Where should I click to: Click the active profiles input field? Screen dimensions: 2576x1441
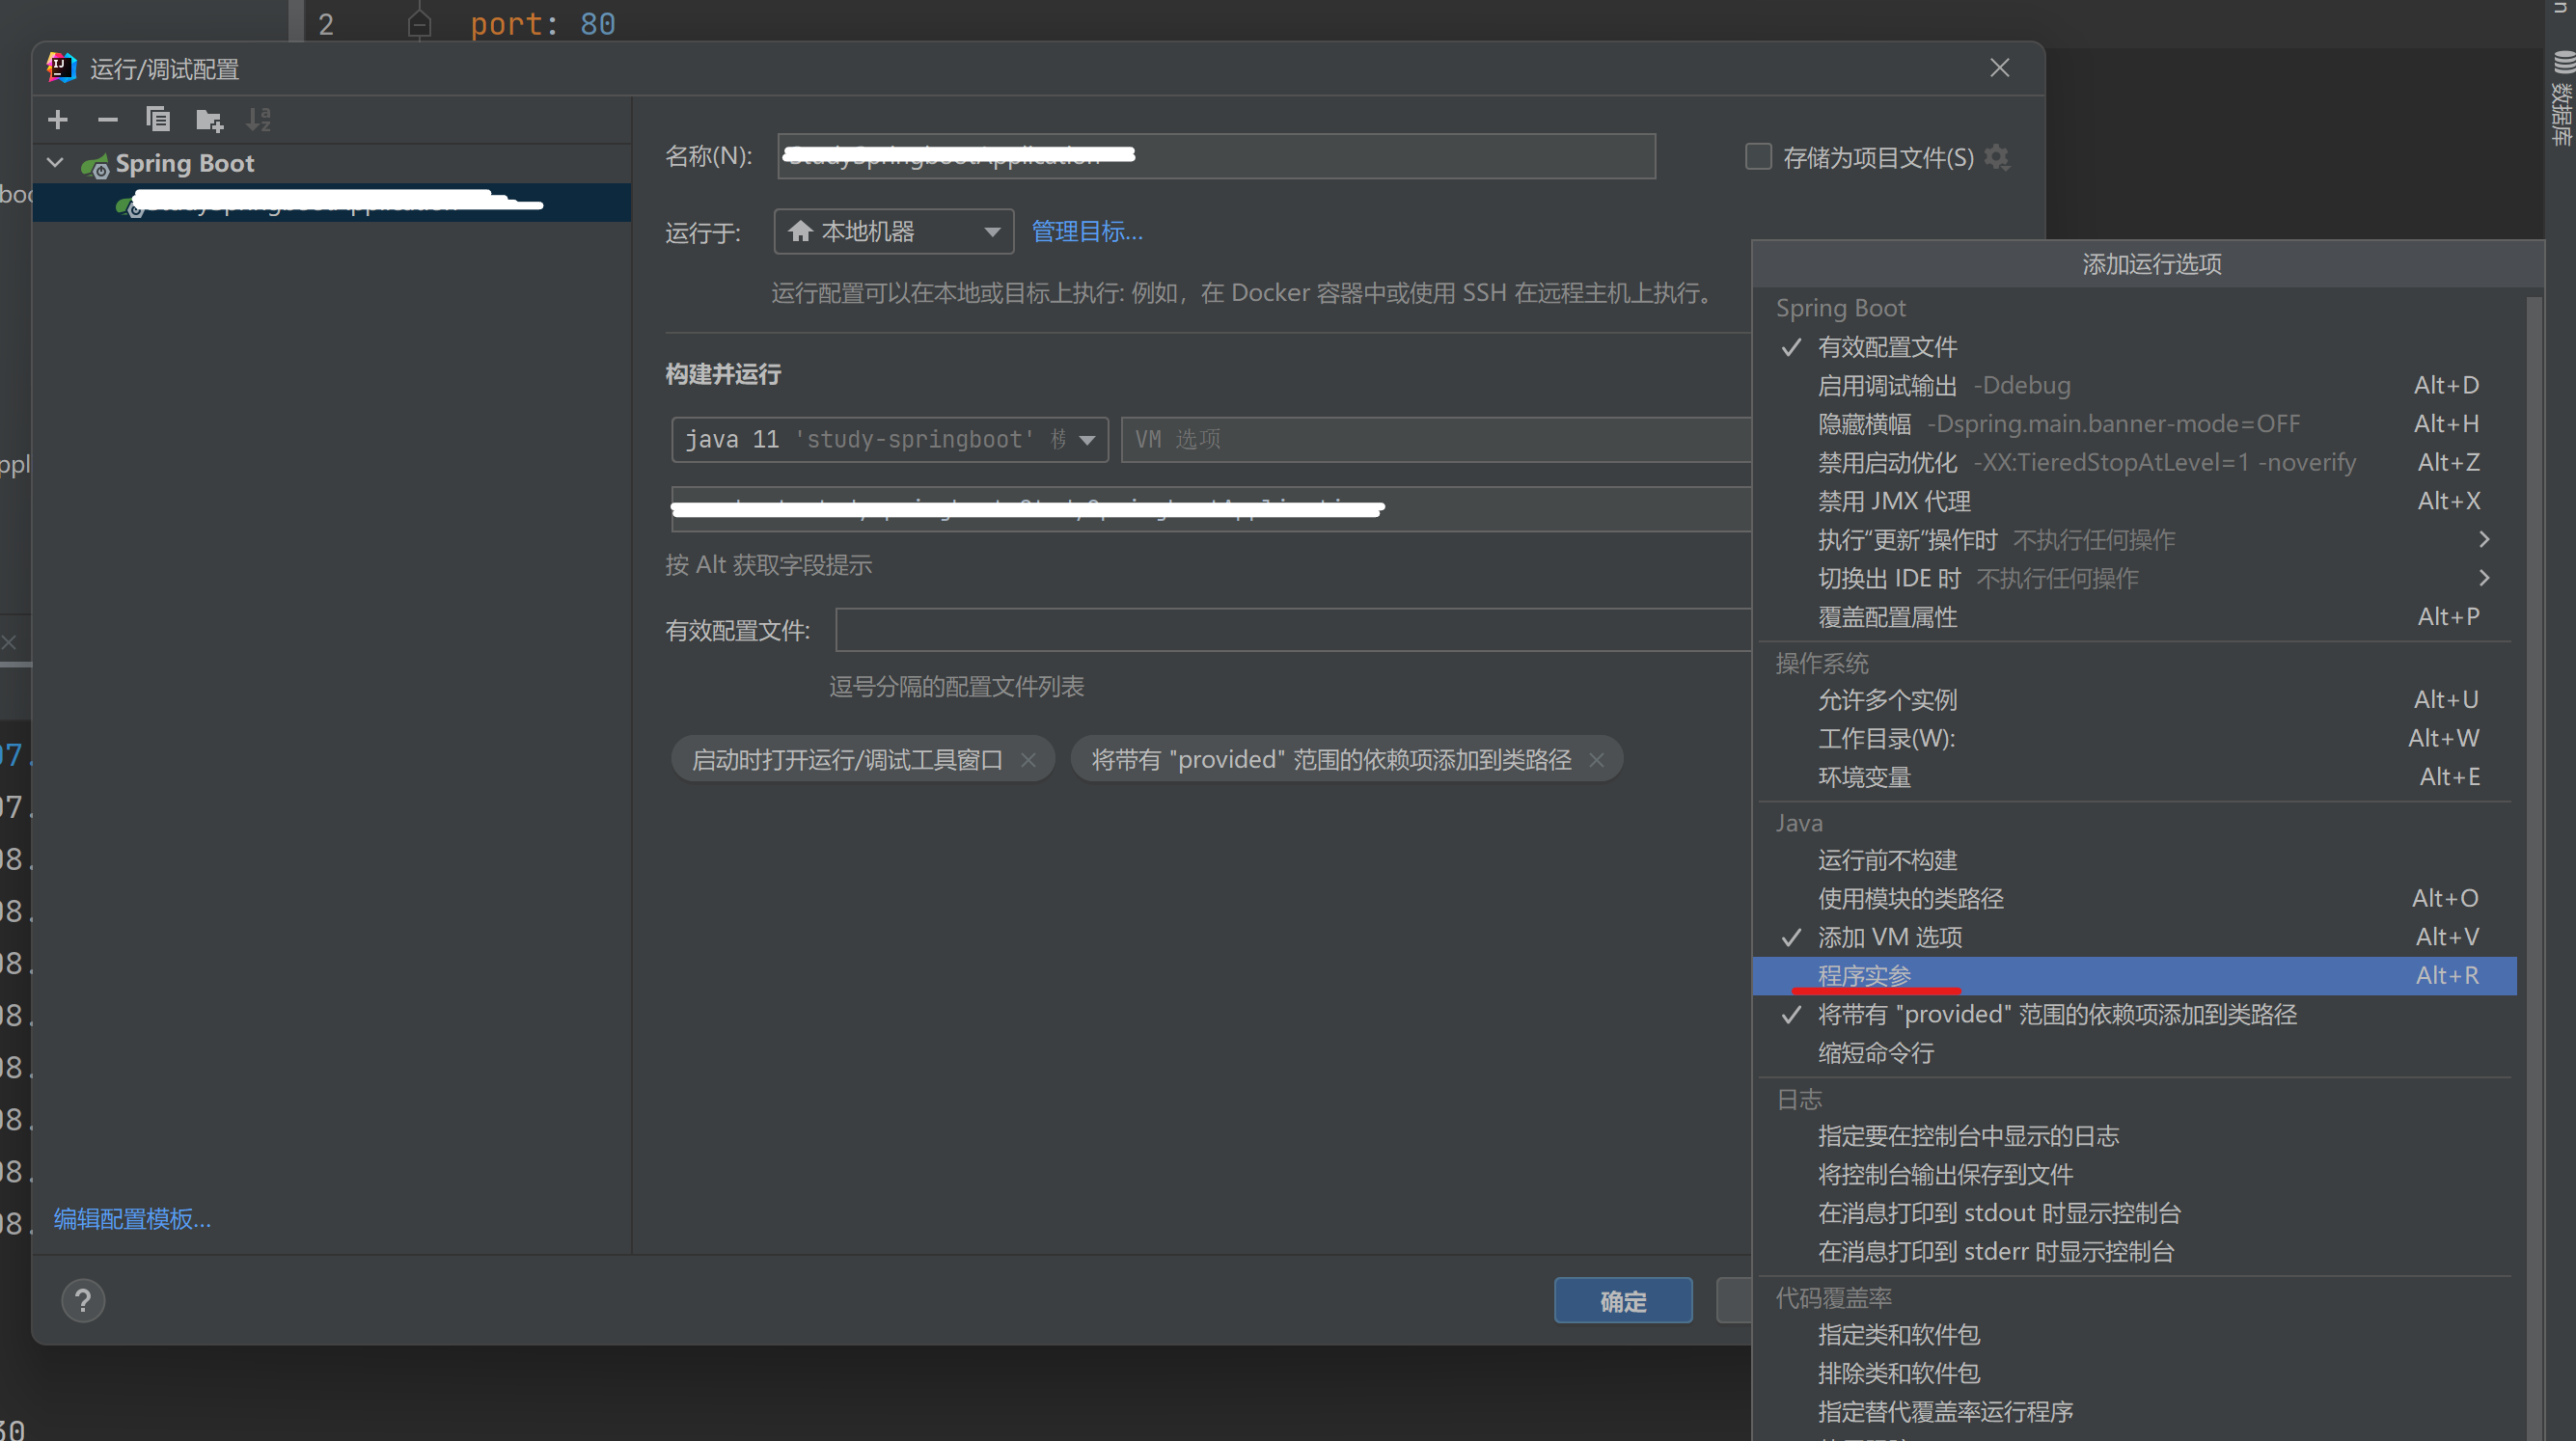[x=1290, y=630]
